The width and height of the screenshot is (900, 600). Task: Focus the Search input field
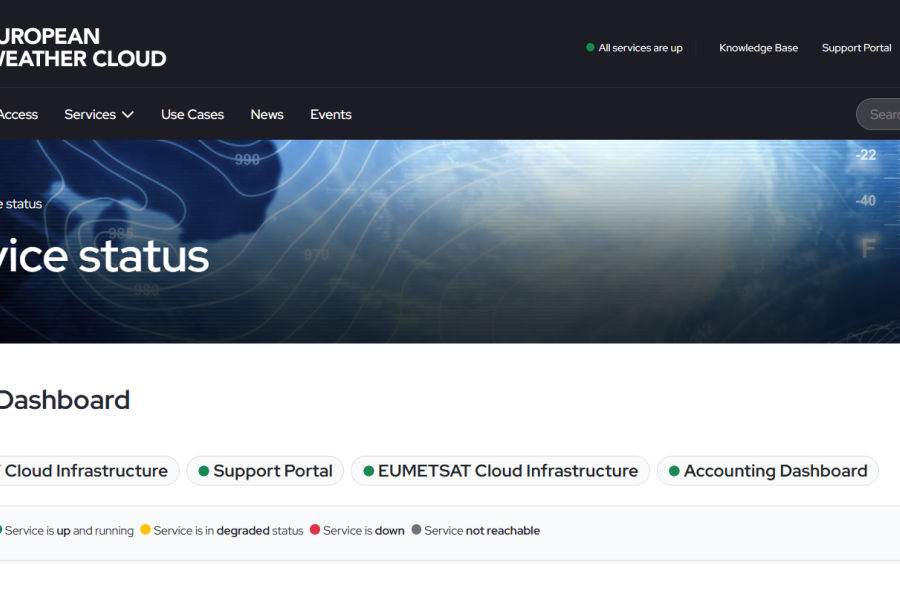(878, 114)
